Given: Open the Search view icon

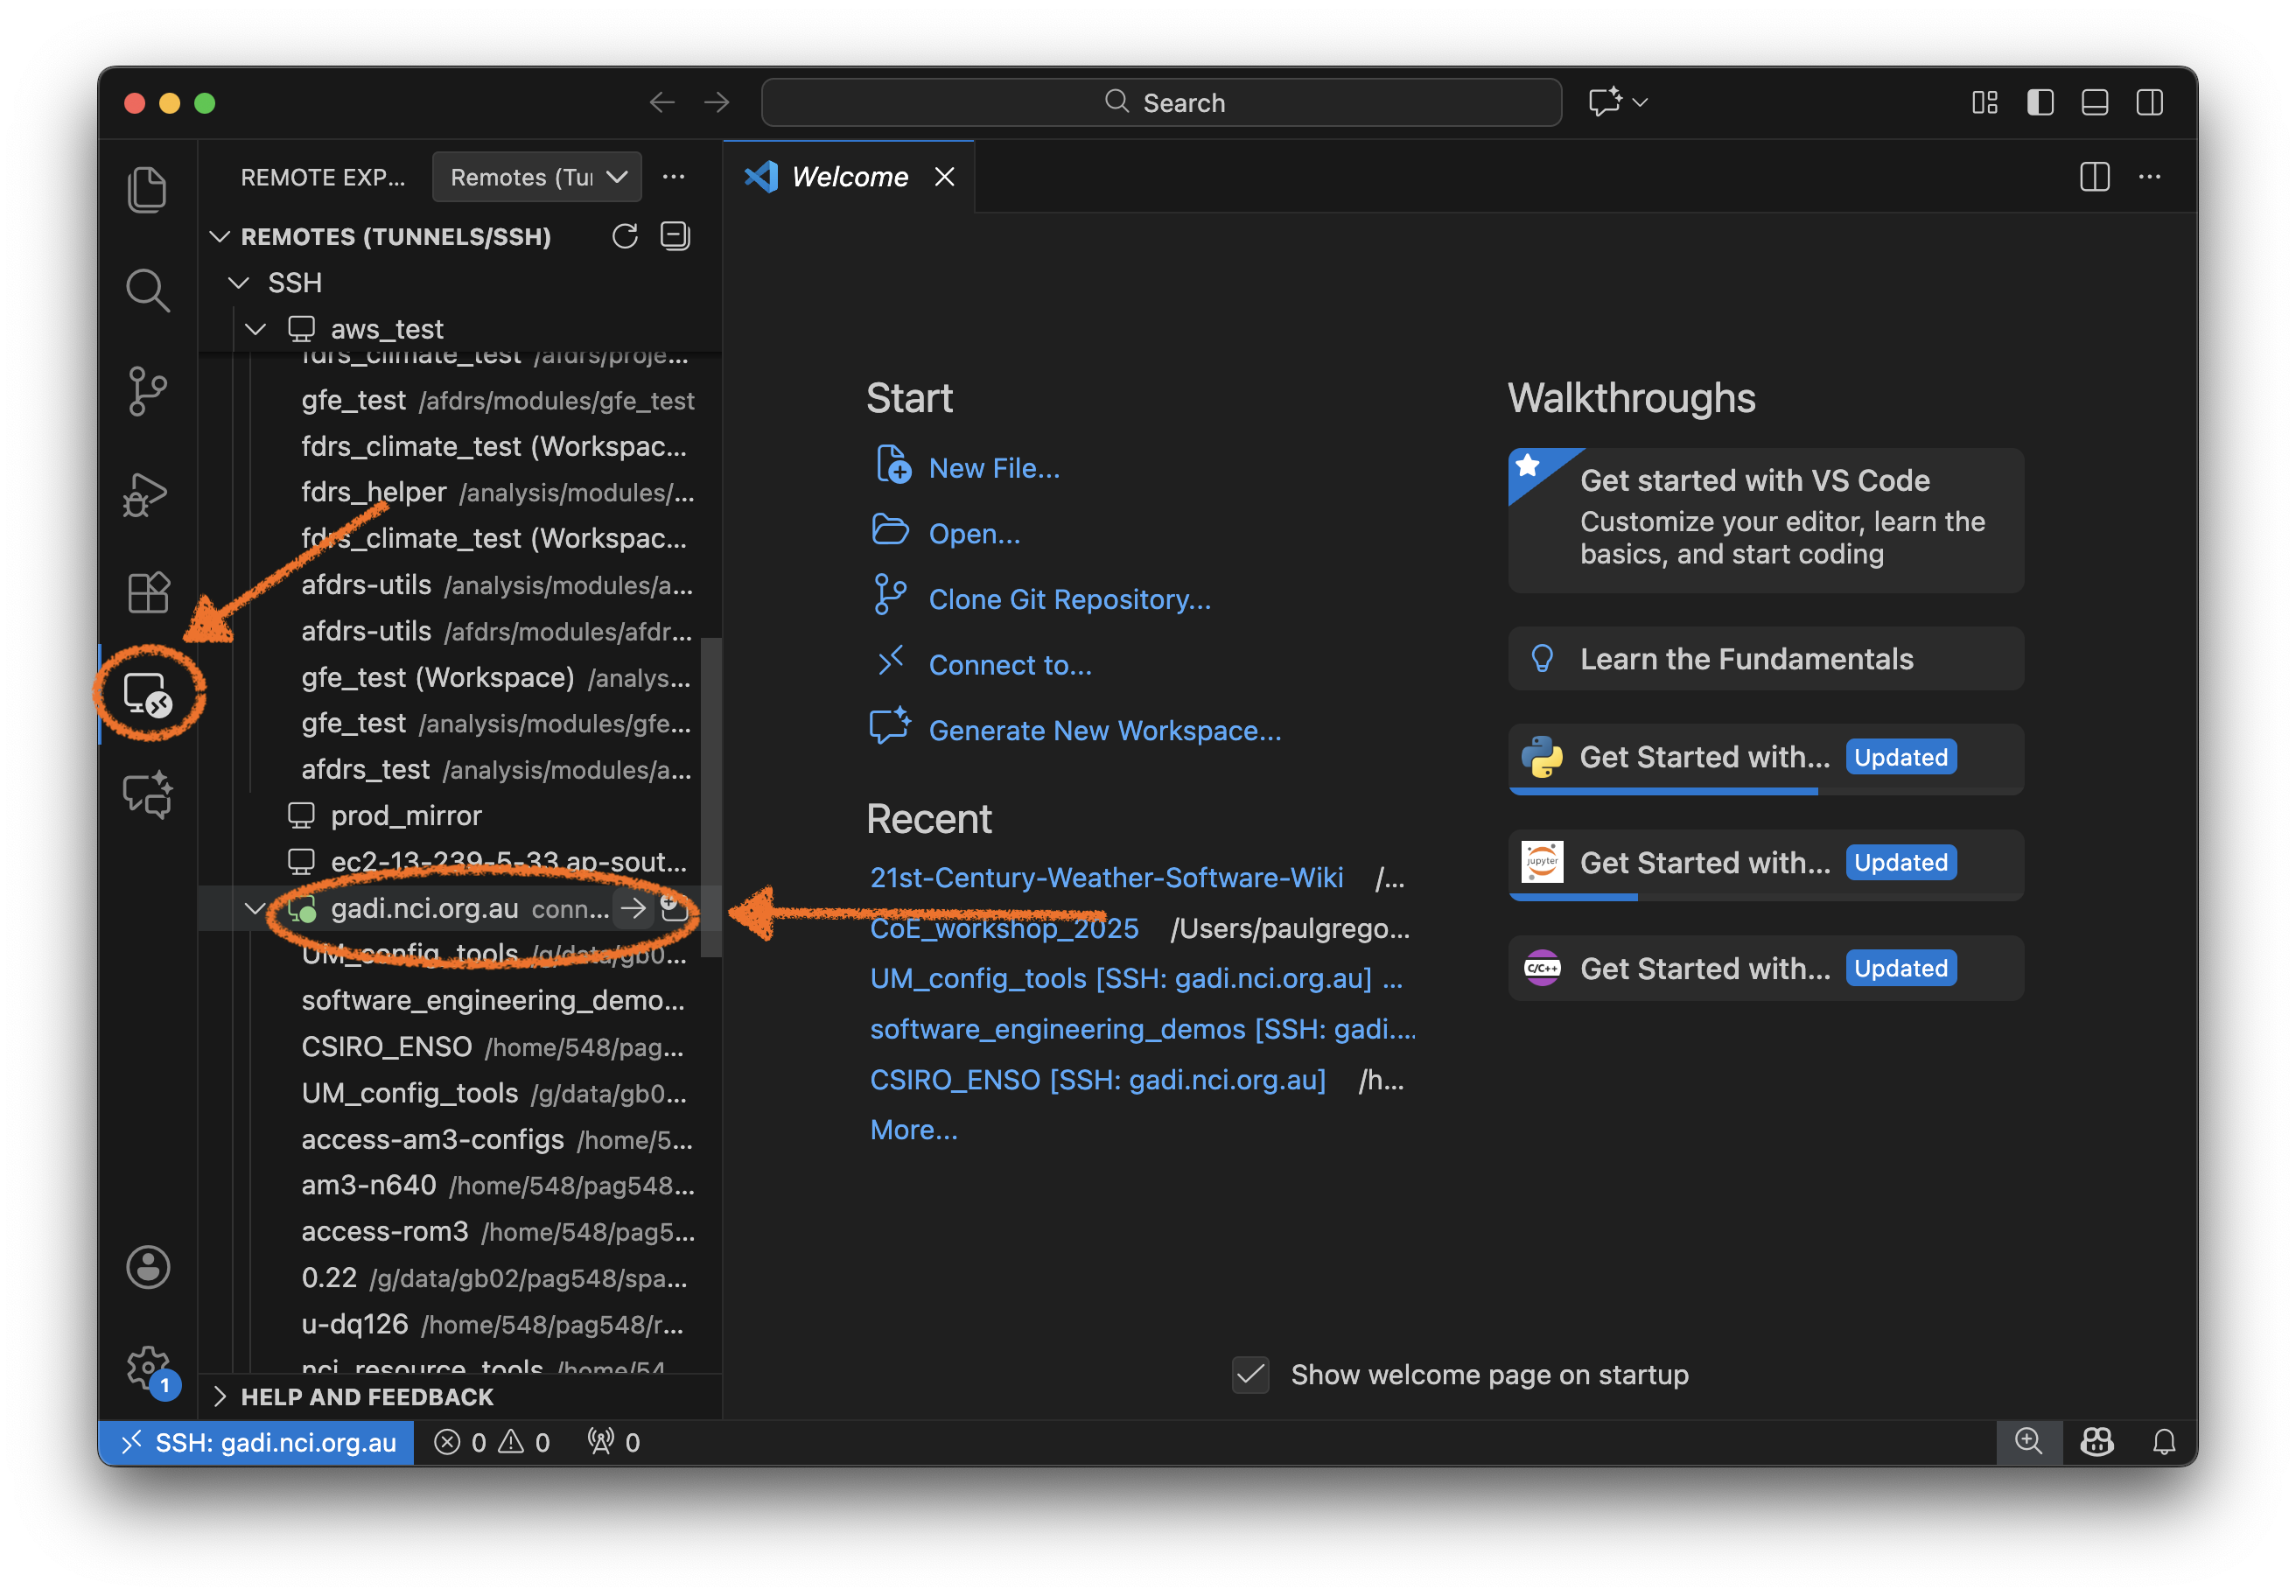Looking at the screenshot, I should pos(148,290).
